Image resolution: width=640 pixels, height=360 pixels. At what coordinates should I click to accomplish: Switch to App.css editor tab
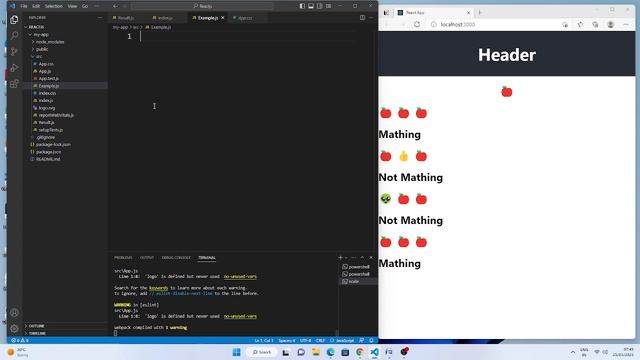click(x=247, y=18)
